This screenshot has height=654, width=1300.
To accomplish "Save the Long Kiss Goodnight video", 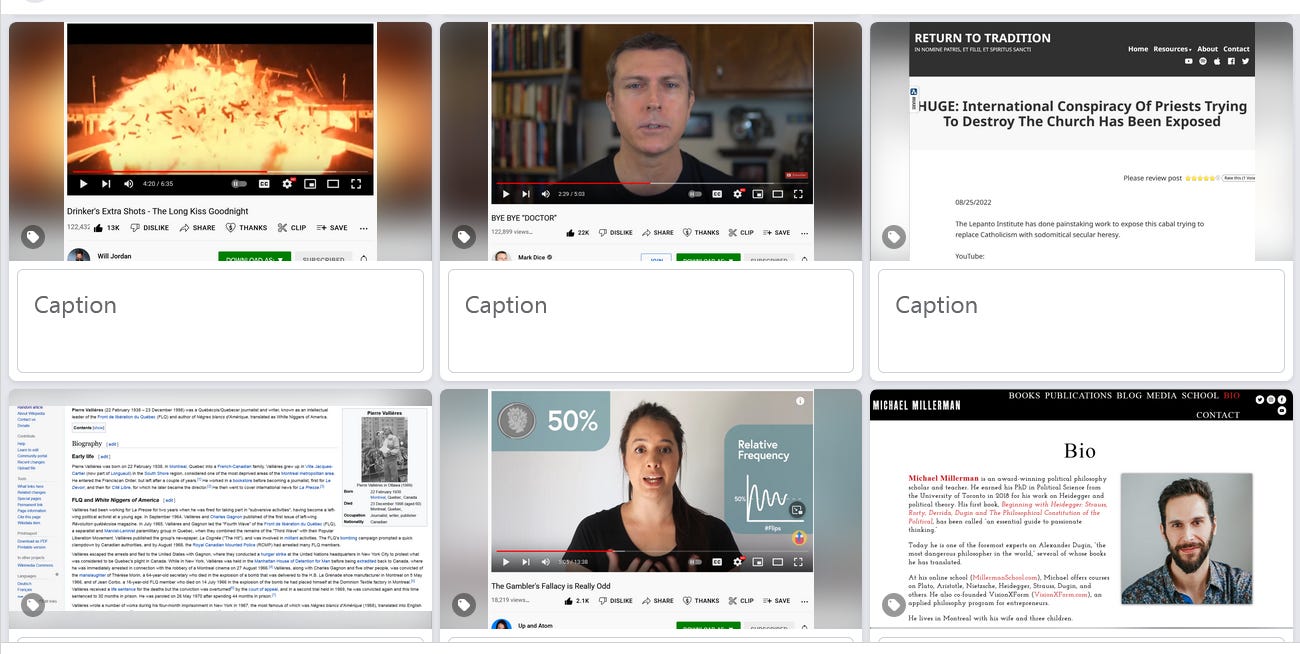I will 332,228.
